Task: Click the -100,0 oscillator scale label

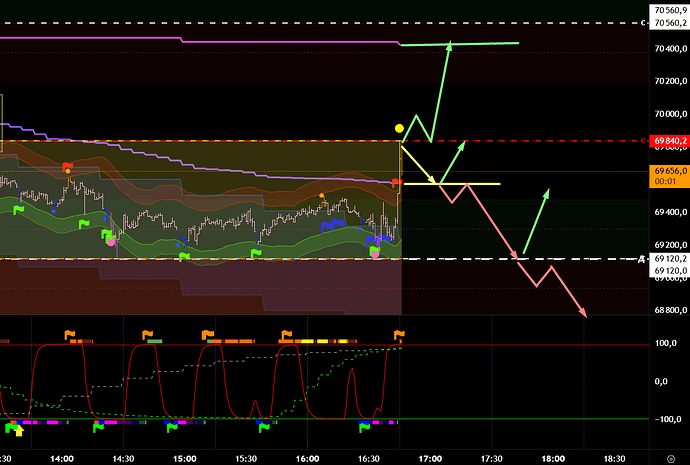Action: (666, 419)
